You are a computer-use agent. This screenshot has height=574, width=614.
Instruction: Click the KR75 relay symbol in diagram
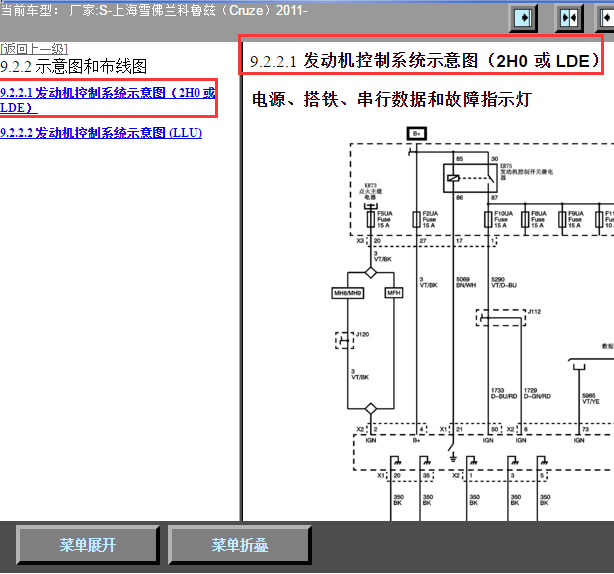point(470,178)
